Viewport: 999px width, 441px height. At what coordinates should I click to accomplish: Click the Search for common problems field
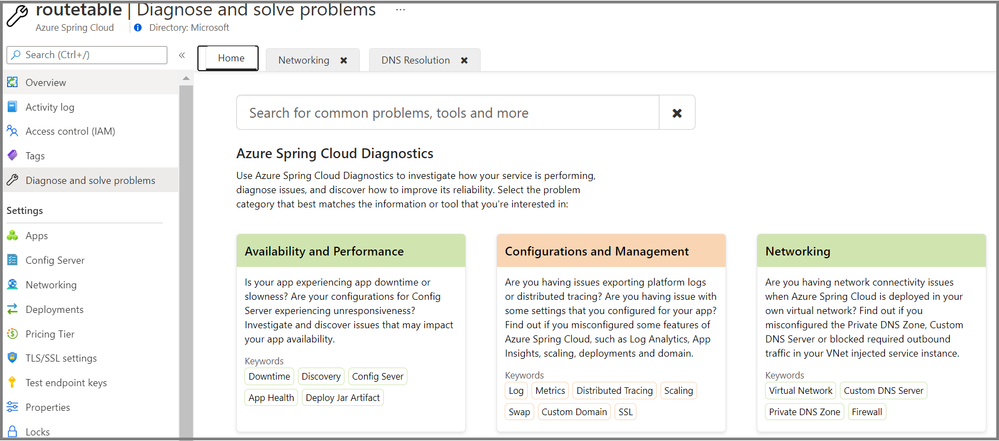tap(447, 113)
